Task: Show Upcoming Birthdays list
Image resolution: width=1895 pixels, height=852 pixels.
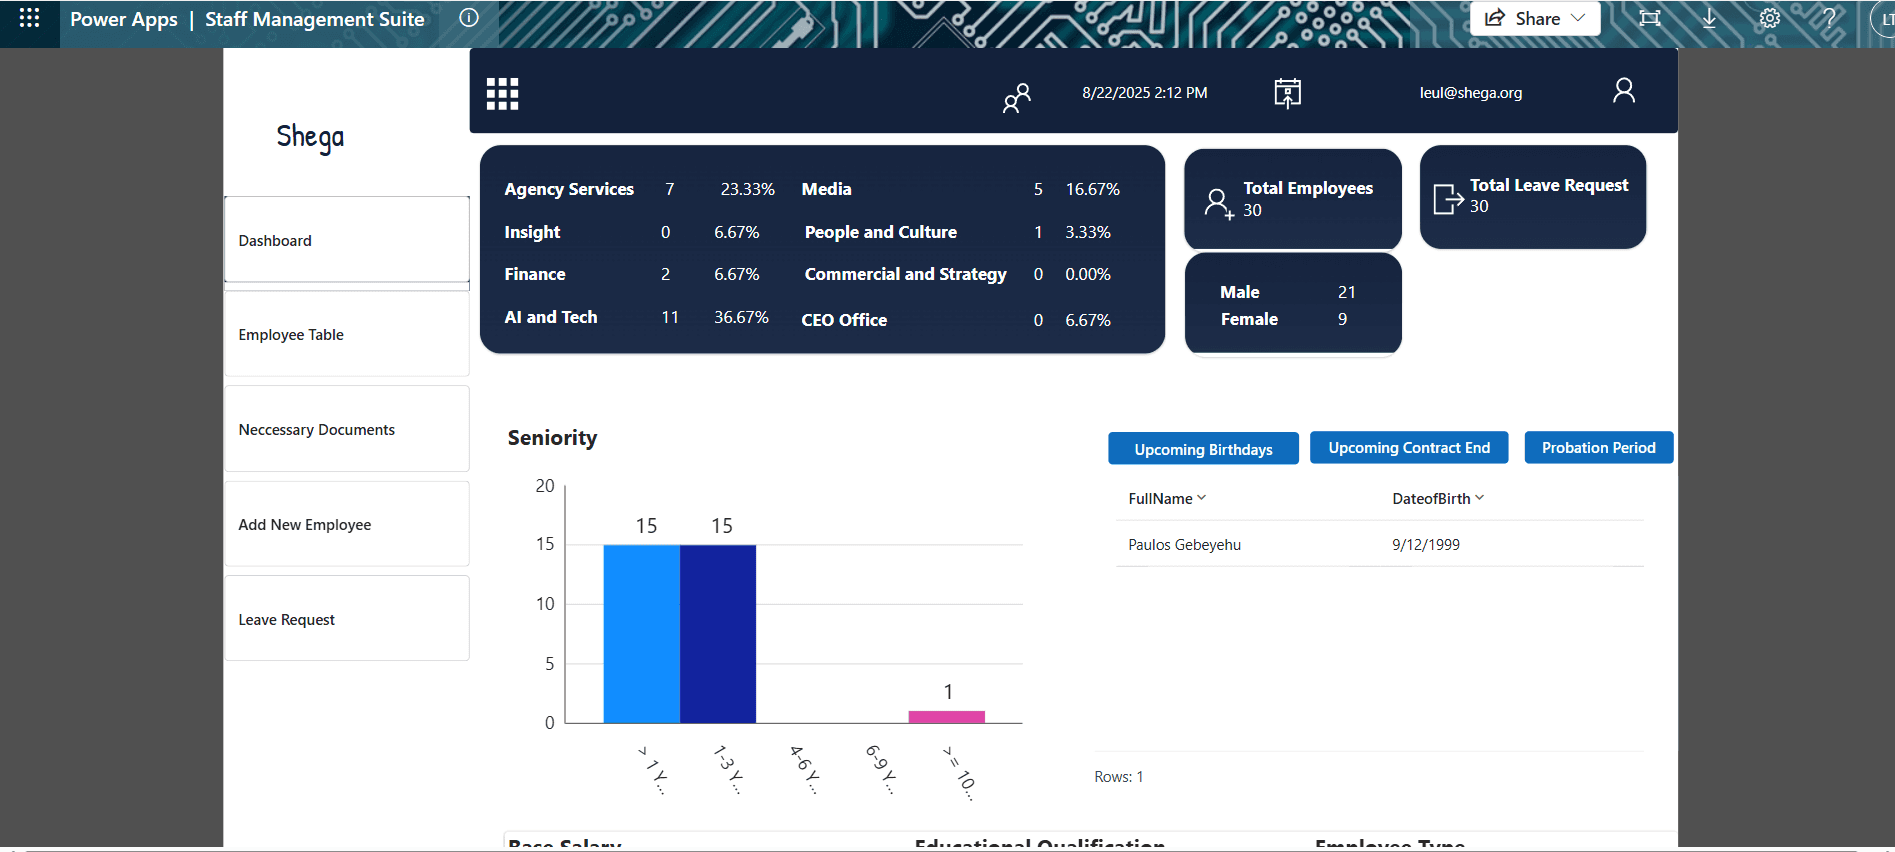Action: (1203, 449)
